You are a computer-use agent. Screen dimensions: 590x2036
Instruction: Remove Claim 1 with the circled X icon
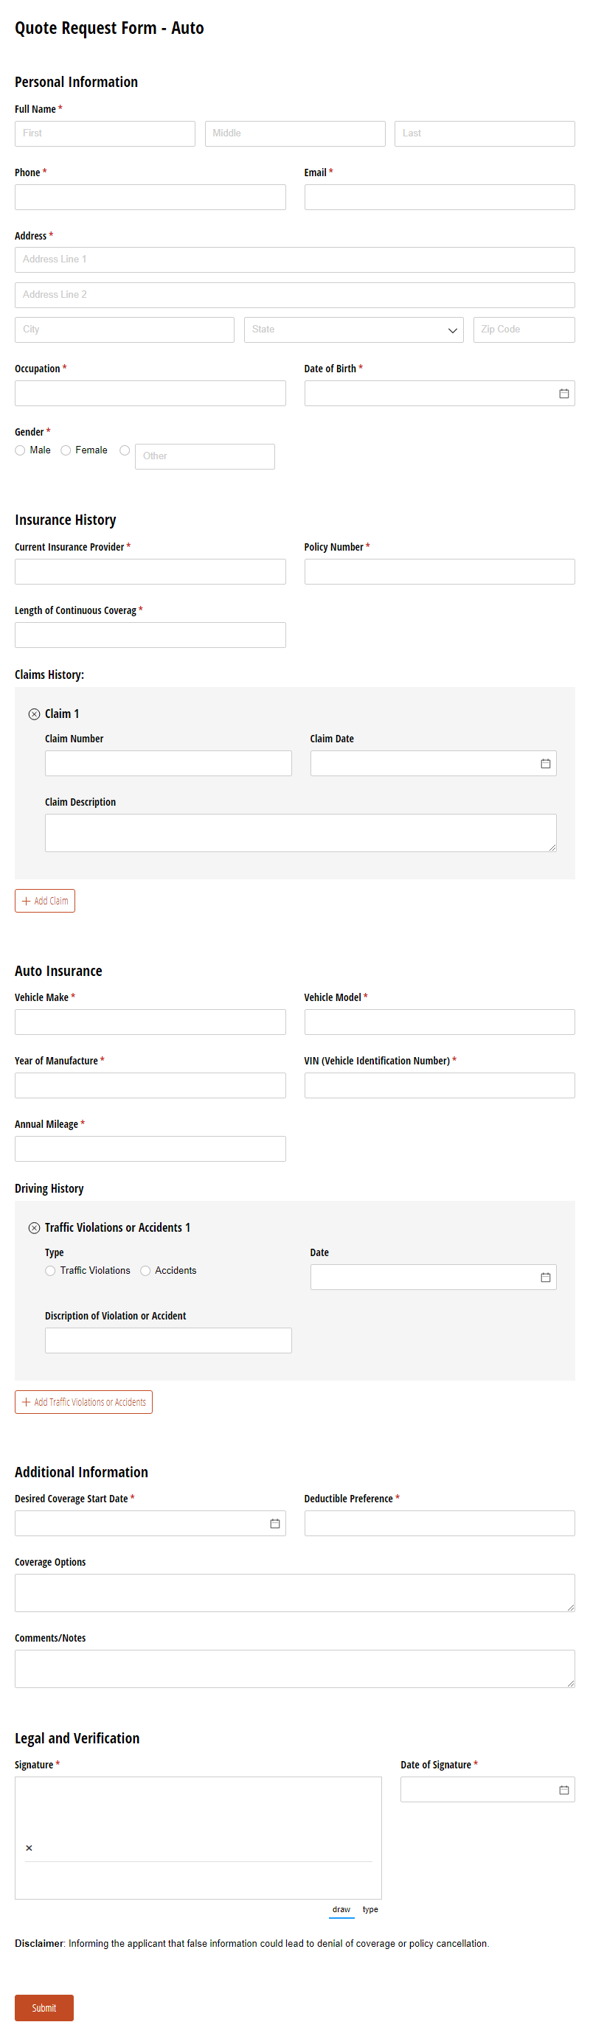coord(34,714)
